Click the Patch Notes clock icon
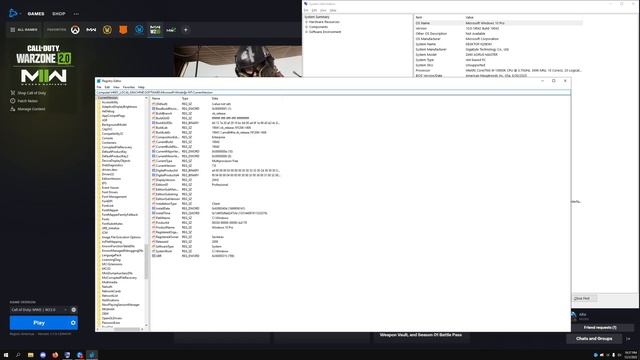 pos(13,101)
